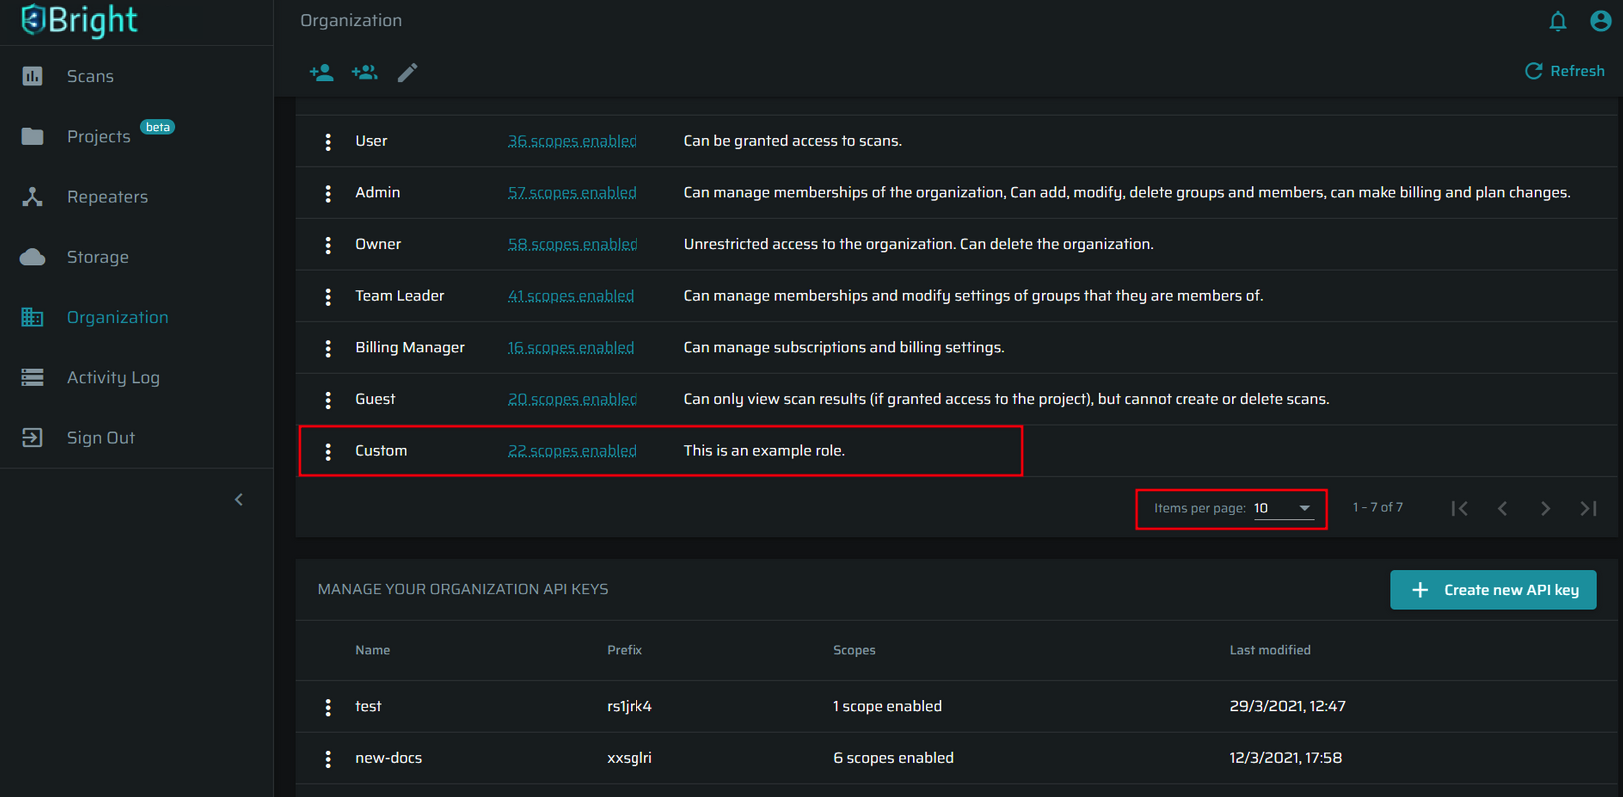Screen dimensions: 1623x797
Task: Click '29/3/2021, 12:47' date cell
Action: tap(1288, 706)
